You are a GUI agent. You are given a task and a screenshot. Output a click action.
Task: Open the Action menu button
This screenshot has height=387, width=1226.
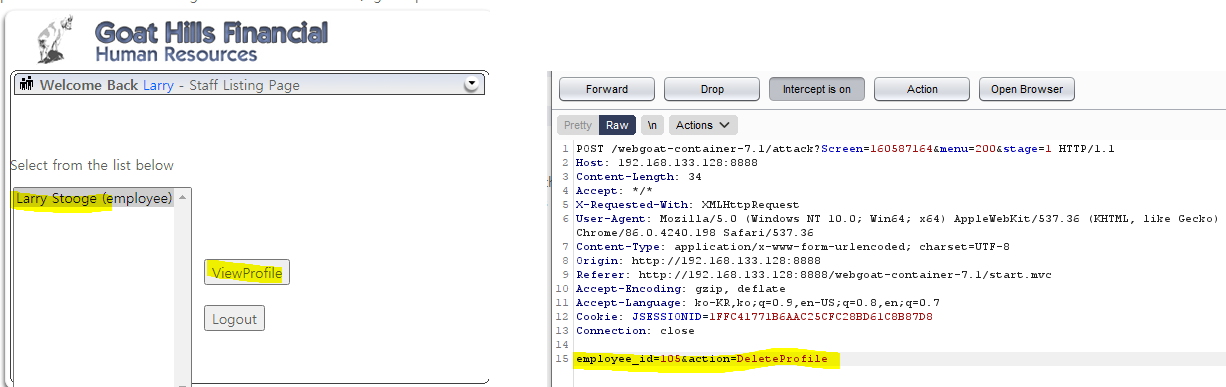pyautogui.click(x=922, y=89)
